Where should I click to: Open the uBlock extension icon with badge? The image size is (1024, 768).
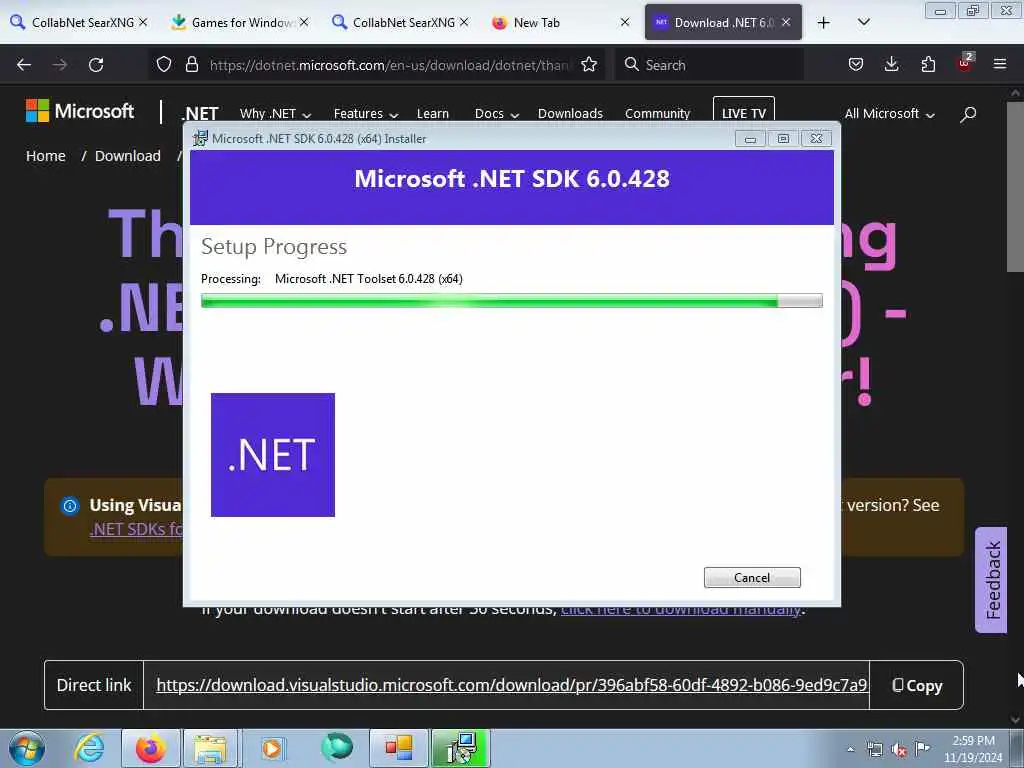(965, 63)
